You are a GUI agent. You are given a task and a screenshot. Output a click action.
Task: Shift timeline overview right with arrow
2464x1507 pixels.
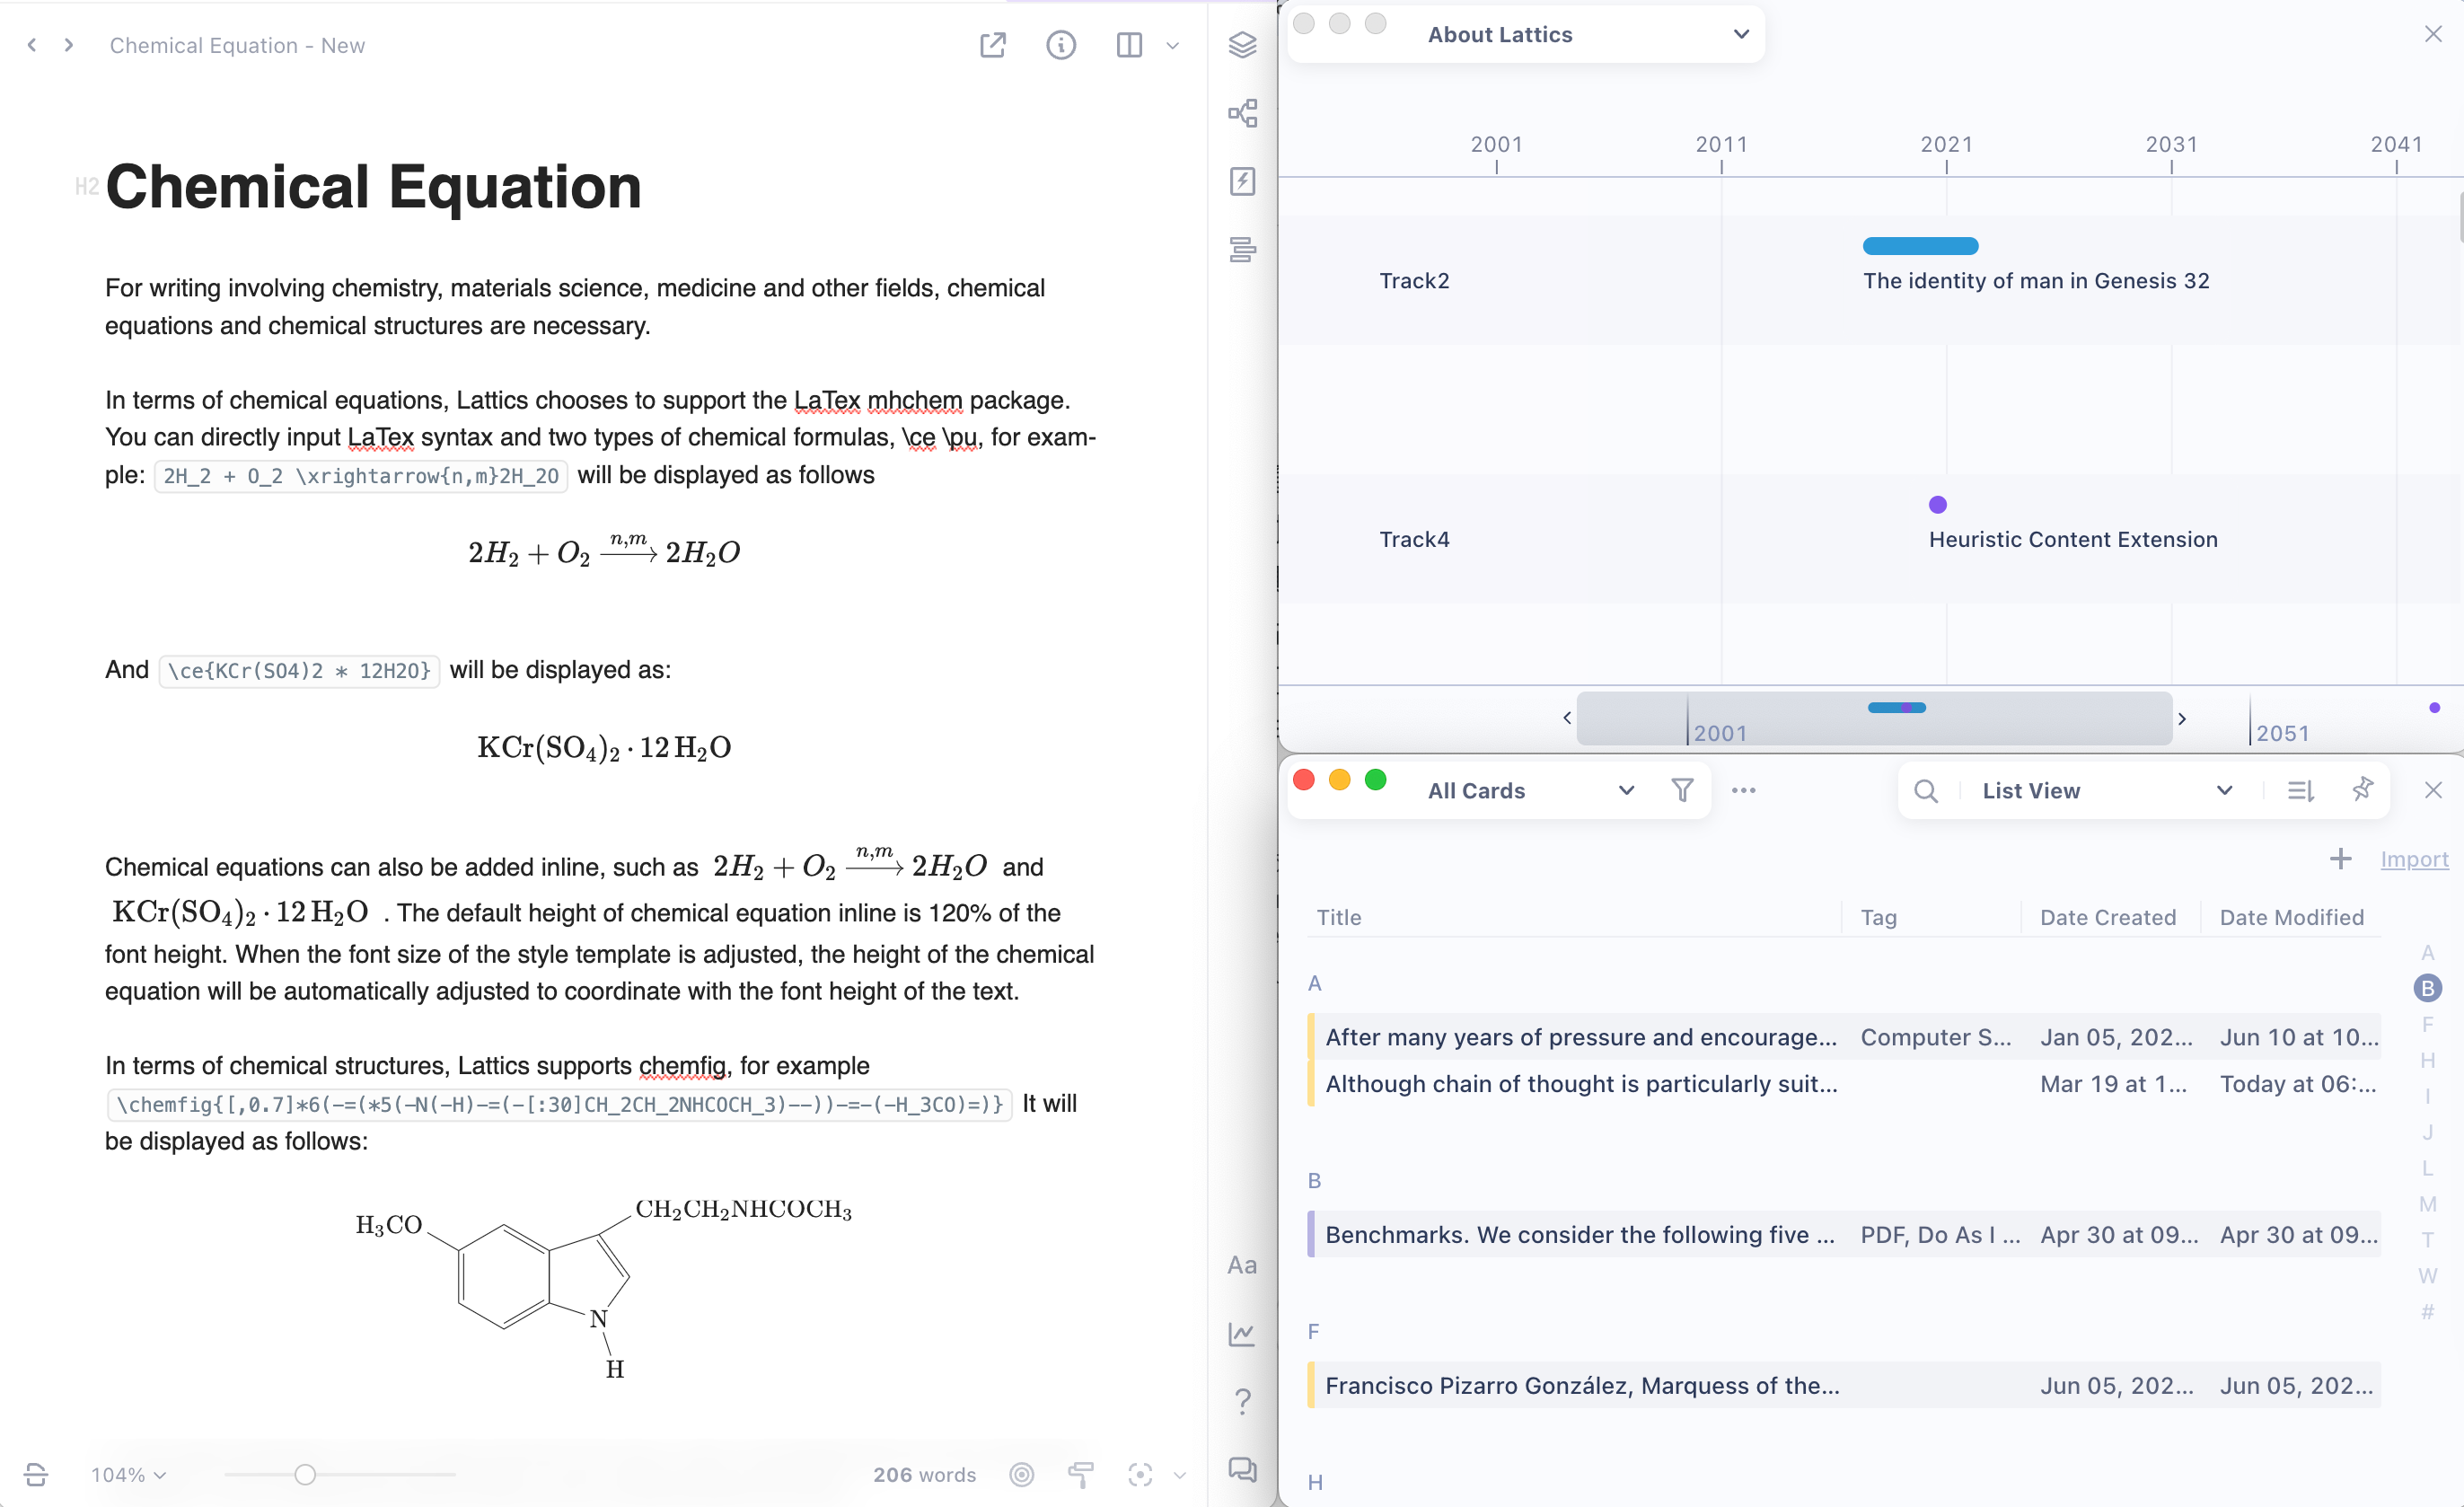[2182, 718]
